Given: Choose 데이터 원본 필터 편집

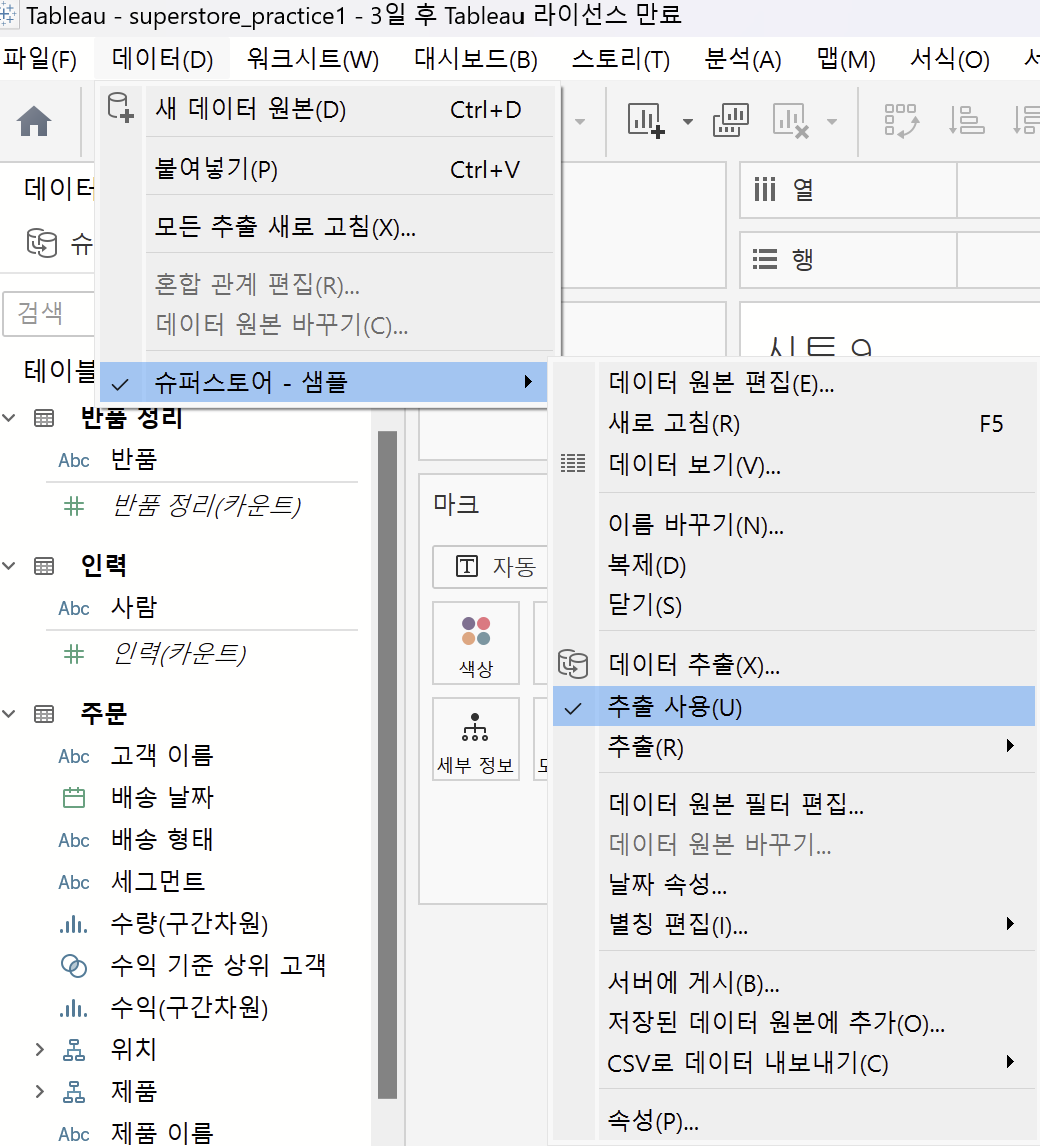Looking at the screenshot, I should click(x=794, y=805).
